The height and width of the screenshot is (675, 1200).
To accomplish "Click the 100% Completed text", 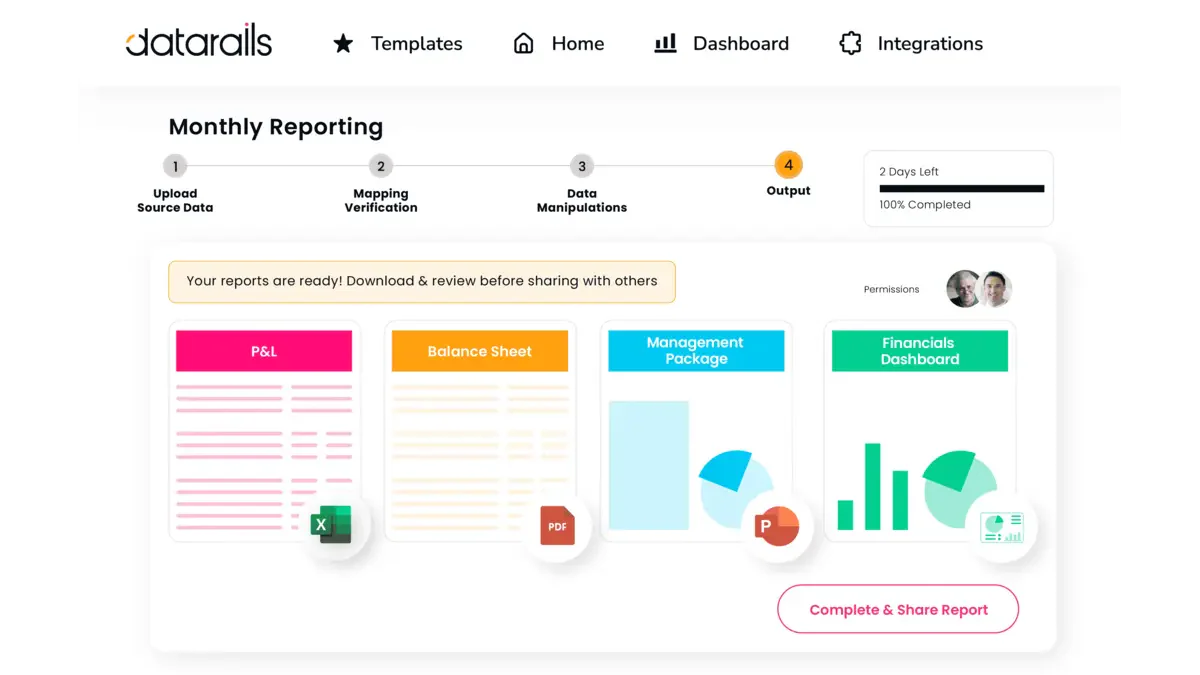I will point(925,205).
